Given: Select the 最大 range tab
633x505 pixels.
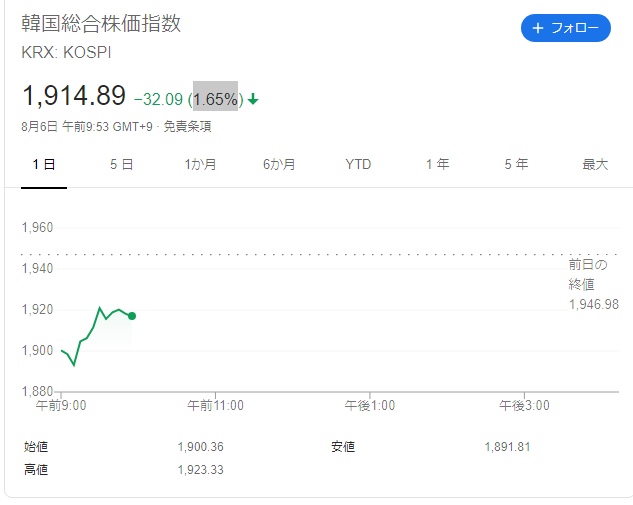Looking at the screenshot, I should [595, 165].
